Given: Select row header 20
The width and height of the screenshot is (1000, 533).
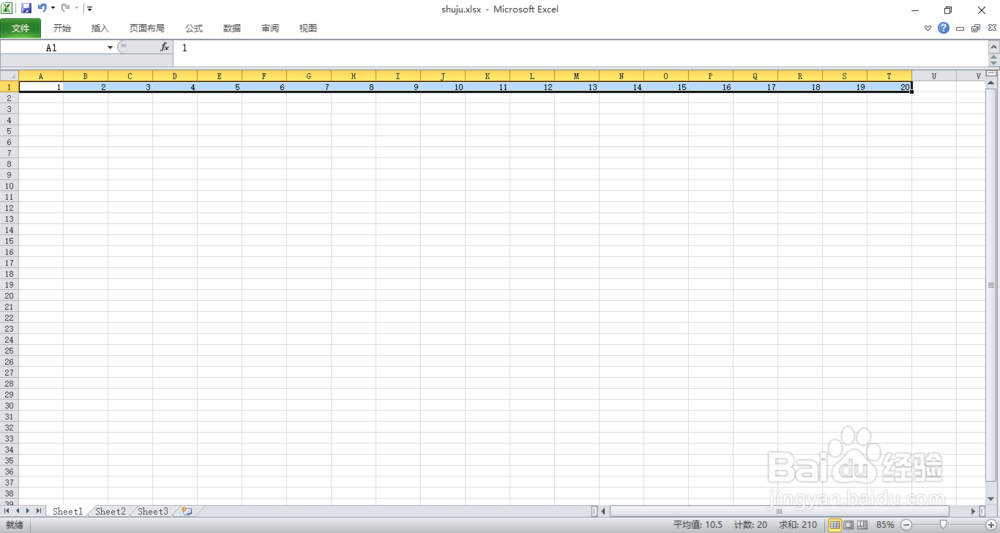Looking at the screenshot, I should point(9,296).
